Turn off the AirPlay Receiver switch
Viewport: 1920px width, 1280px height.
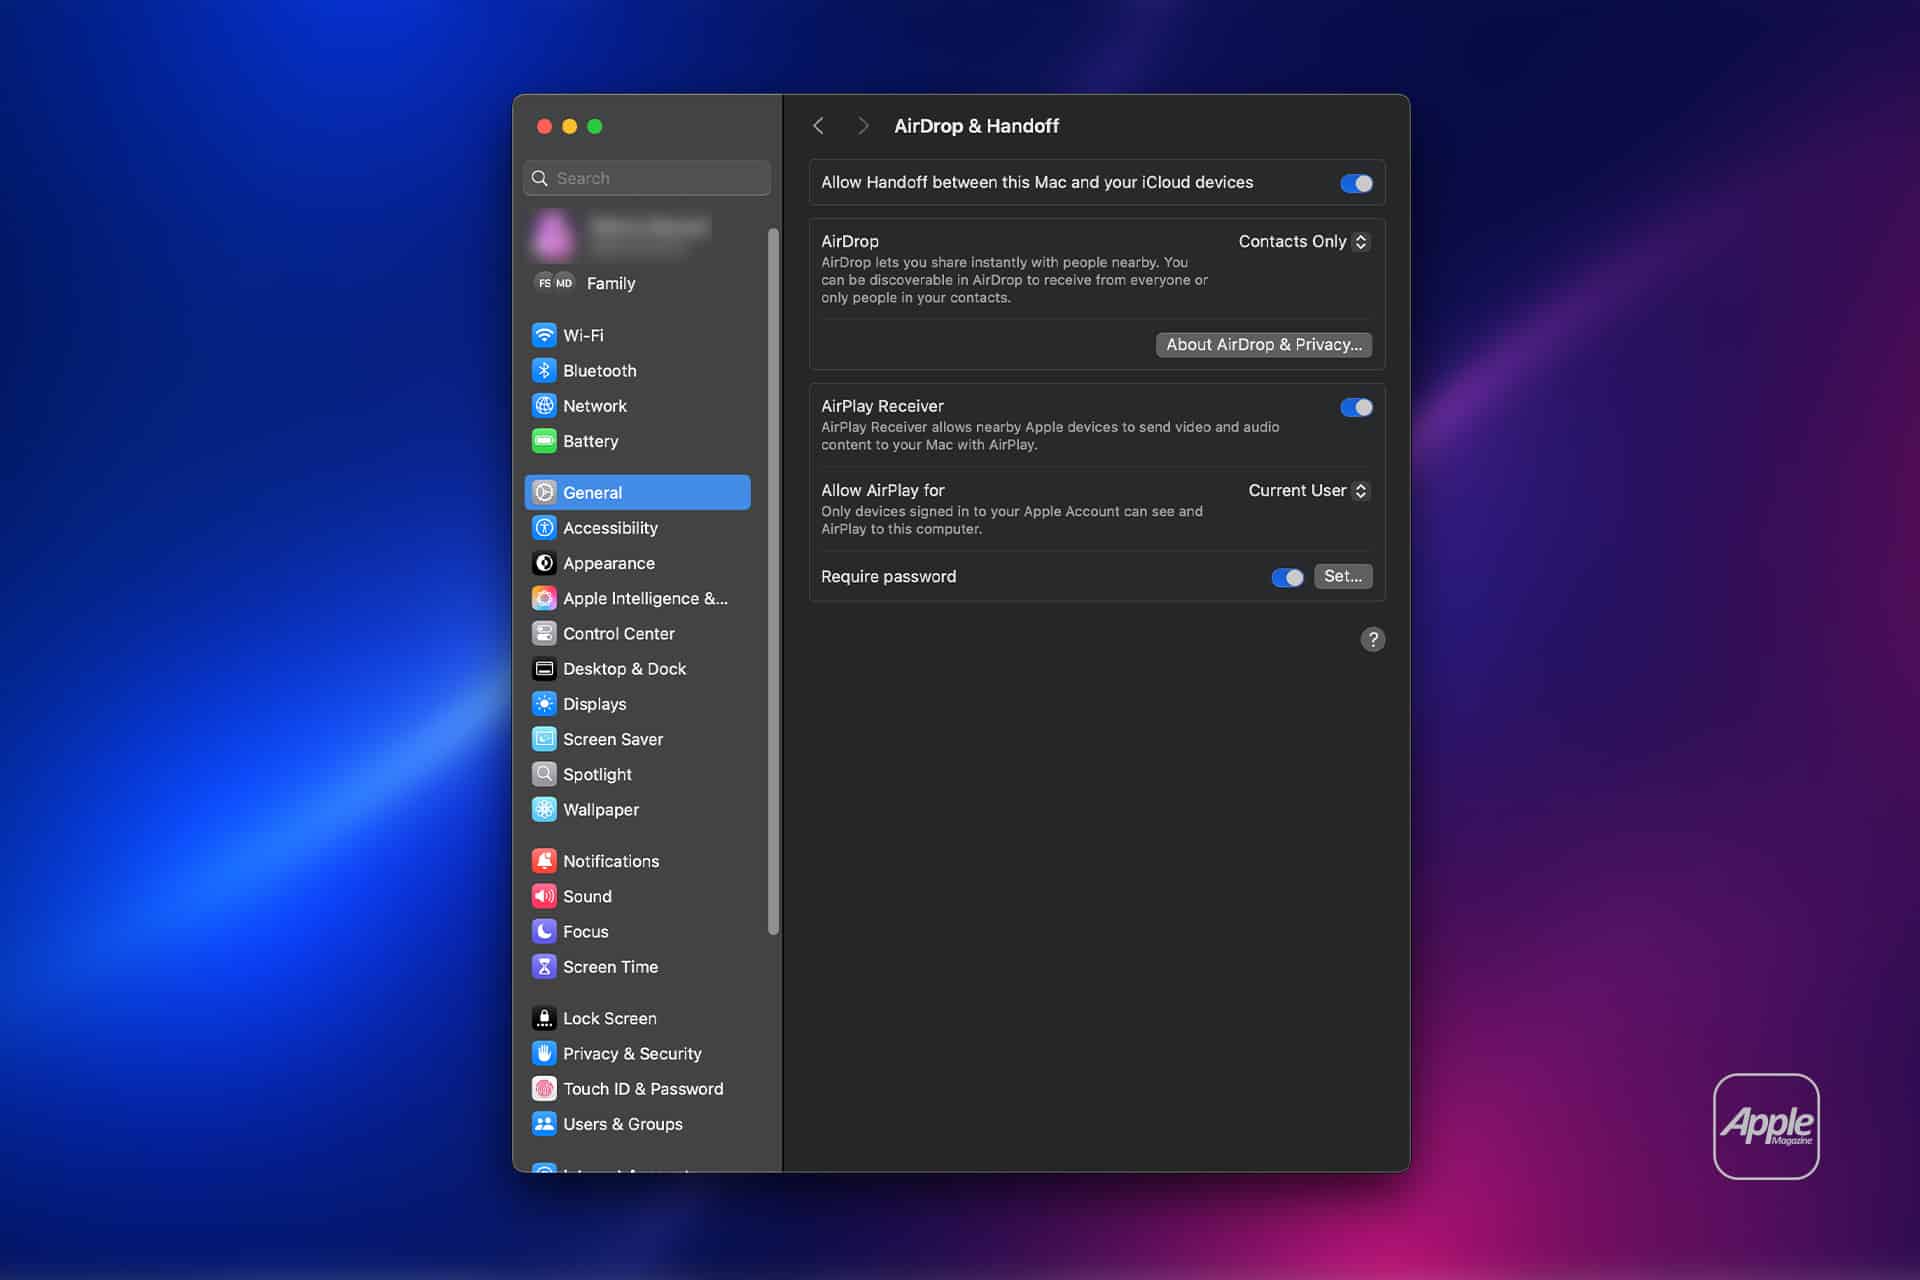[x=1356, y=407]
